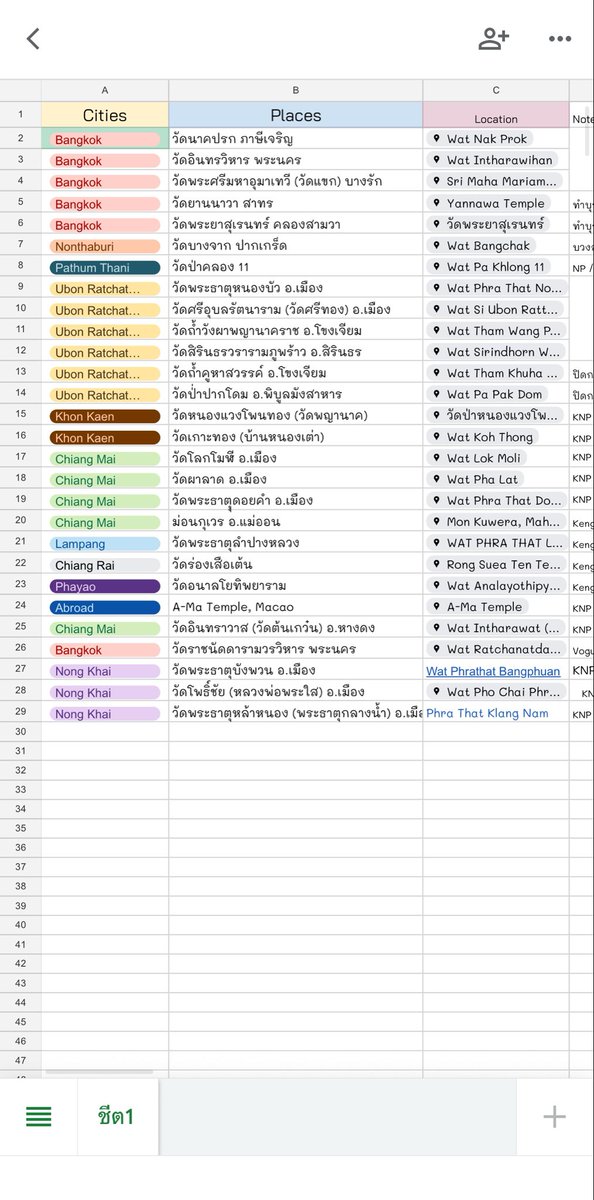This screenshot has height=1200, width=594.
Task: Switch to the ชีต1 sheet tab
Action: [x=116, y=1117]
